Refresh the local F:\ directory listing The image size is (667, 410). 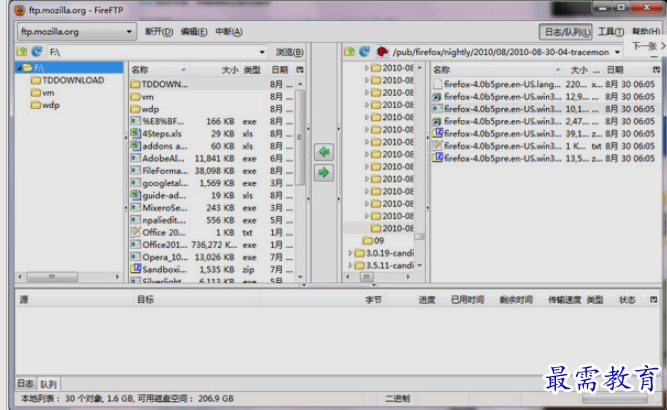click(37, 52)
